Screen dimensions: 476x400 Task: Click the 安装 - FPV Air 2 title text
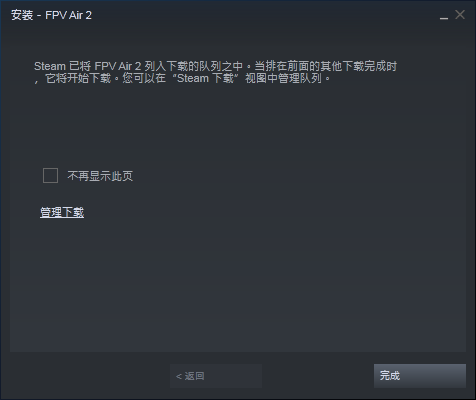click(x=51, y=15)
